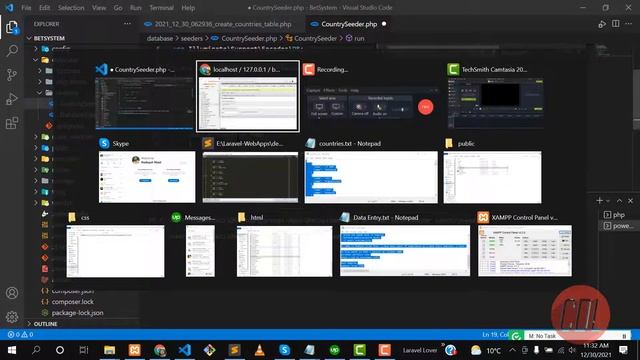Click the VLC cone icon in the taskbar
Viewport: 640px width, 360px height.
[x=260, y=350]
